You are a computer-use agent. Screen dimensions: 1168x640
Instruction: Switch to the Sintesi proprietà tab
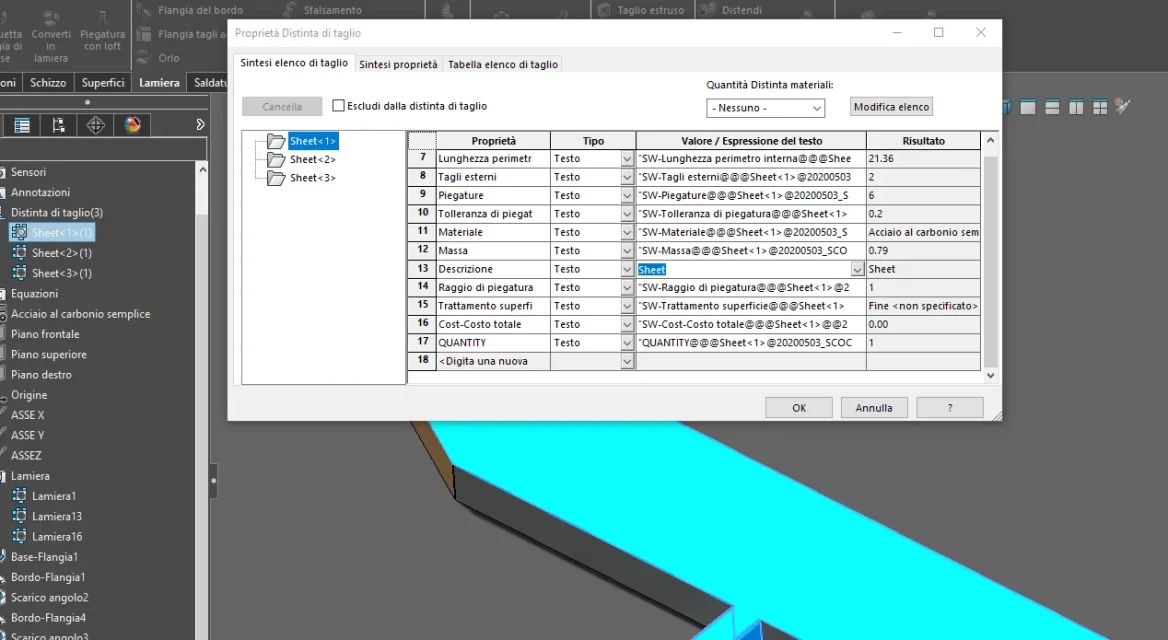click(x=399, y=65)
